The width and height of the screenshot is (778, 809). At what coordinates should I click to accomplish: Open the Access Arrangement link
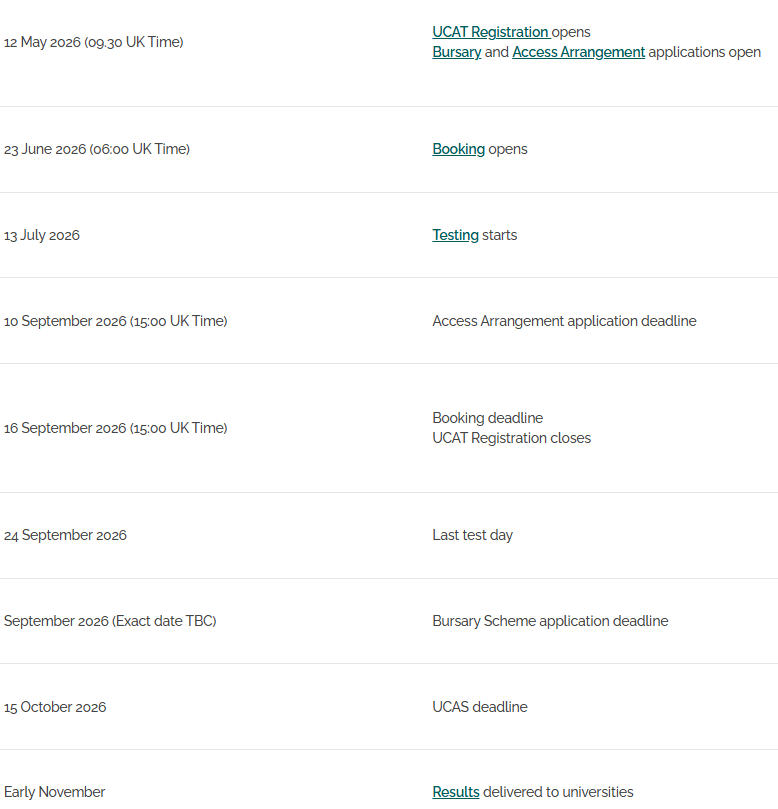point(578,52)
